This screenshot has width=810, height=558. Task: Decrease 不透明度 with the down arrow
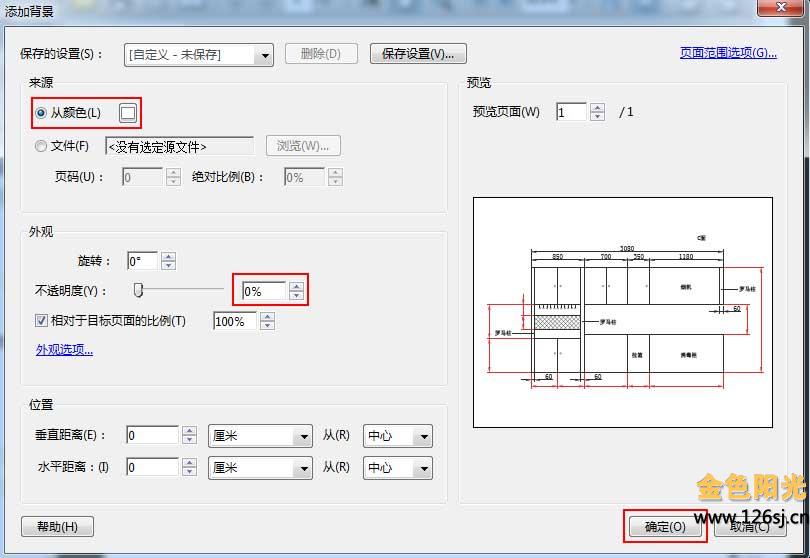[x=296, y=295]
